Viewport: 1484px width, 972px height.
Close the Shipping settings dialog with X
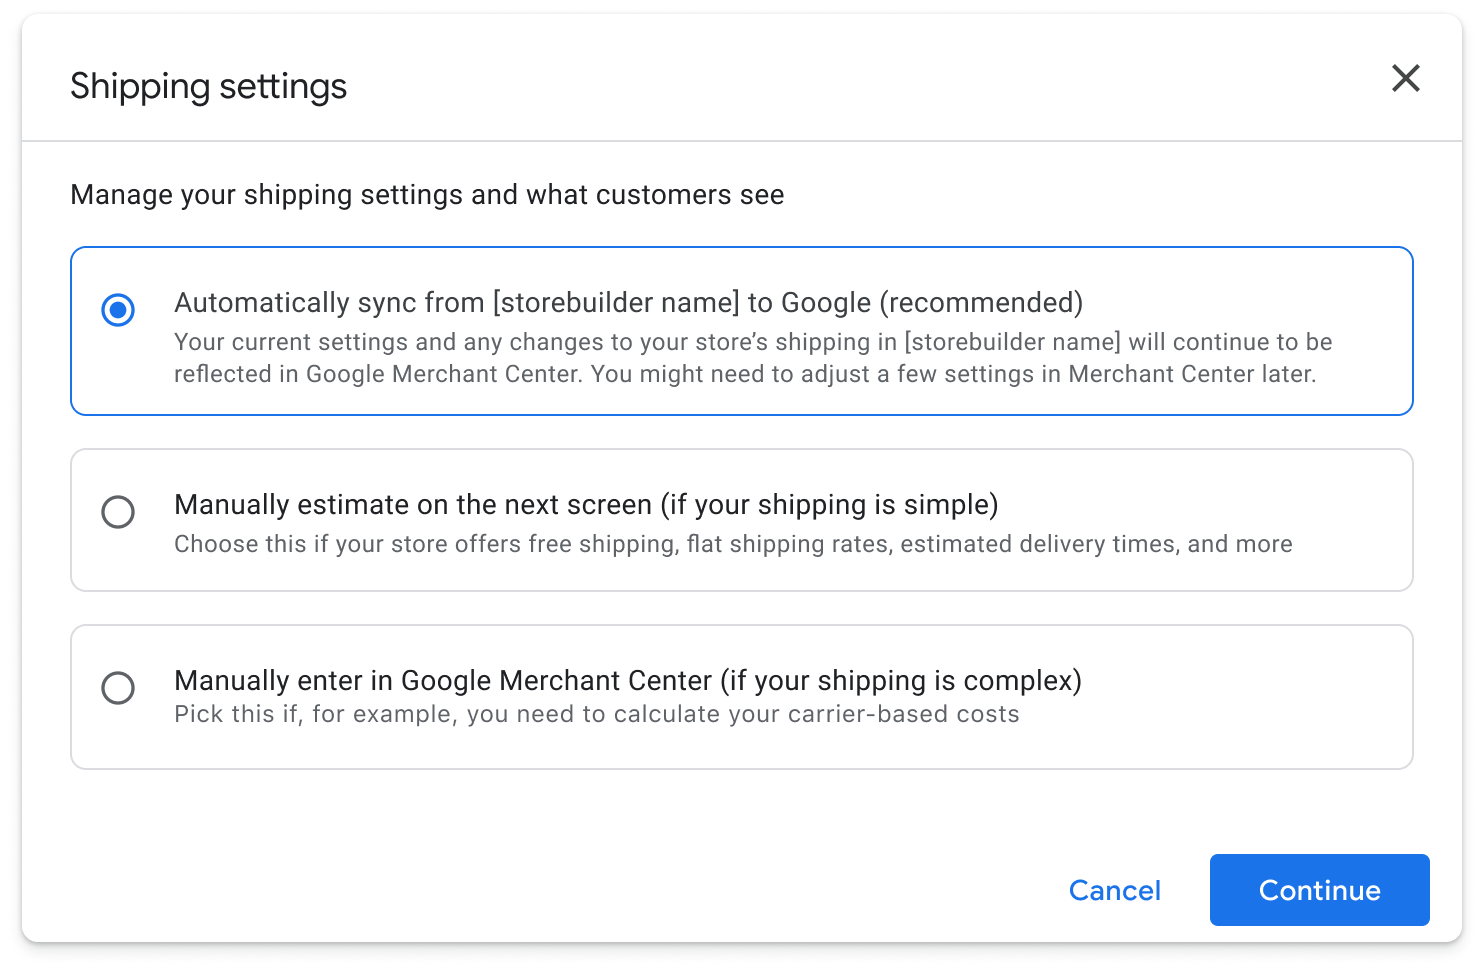point(1405,78)
